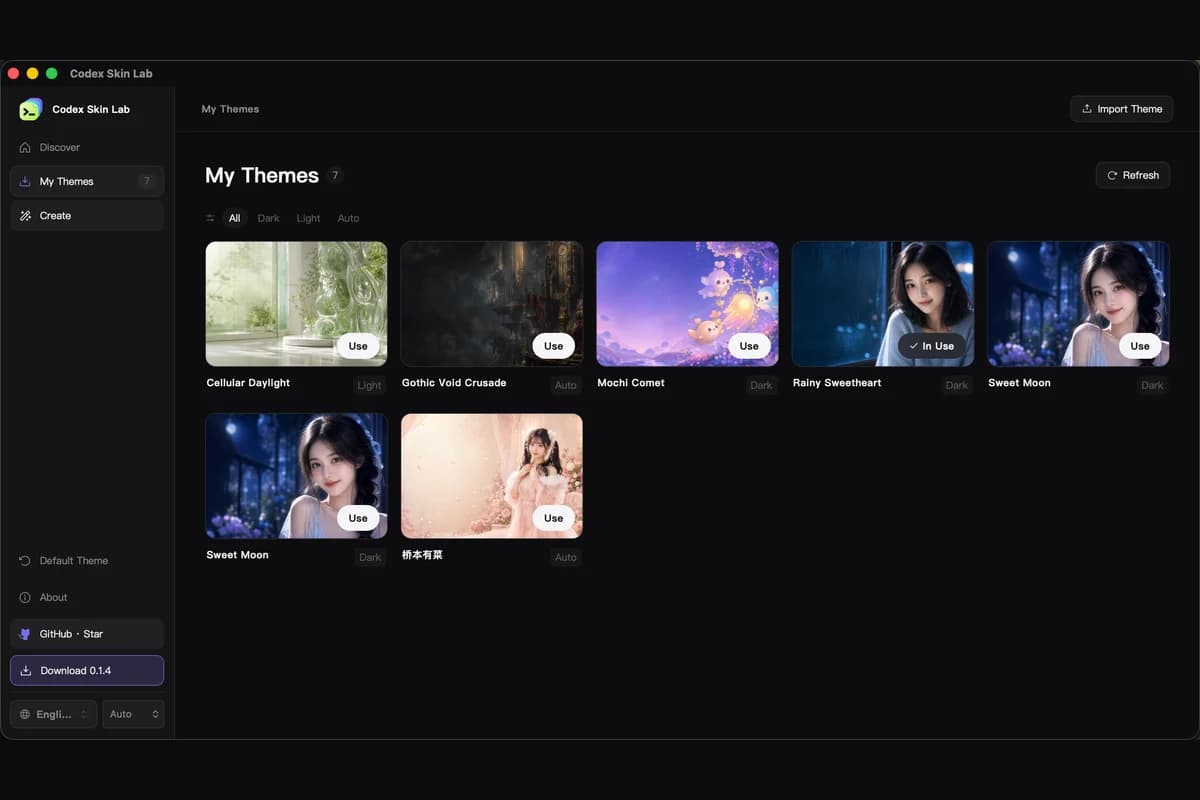
Task: Click the Create magic wand icon
Action: [25, 215]
